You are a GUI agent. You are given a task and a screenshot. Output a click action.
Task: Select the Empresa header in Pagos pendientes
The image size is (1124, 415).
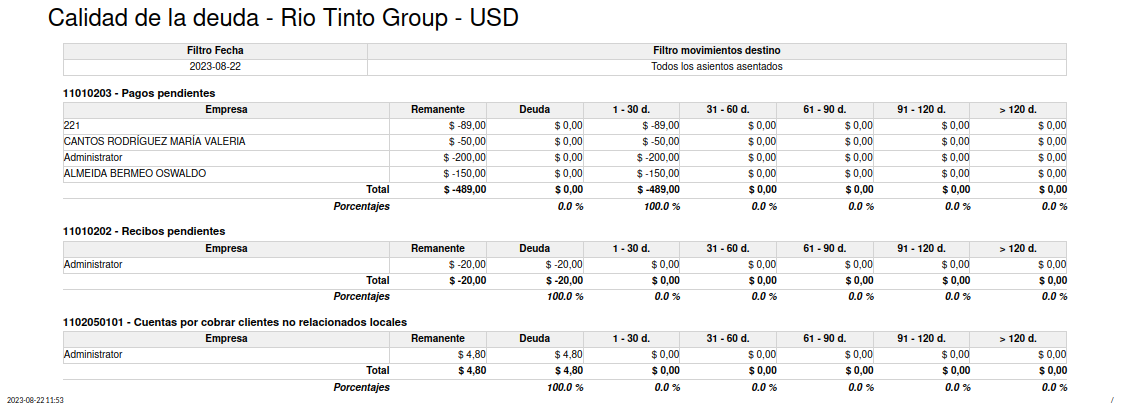227,110
